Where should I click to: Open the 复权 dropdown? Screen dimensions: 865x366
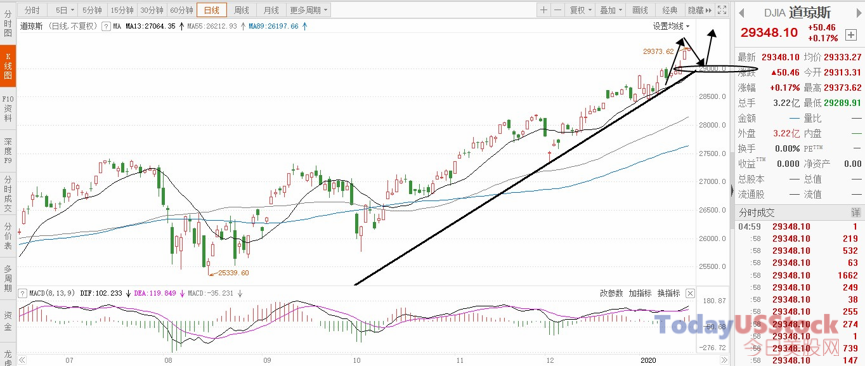point(581,10)
